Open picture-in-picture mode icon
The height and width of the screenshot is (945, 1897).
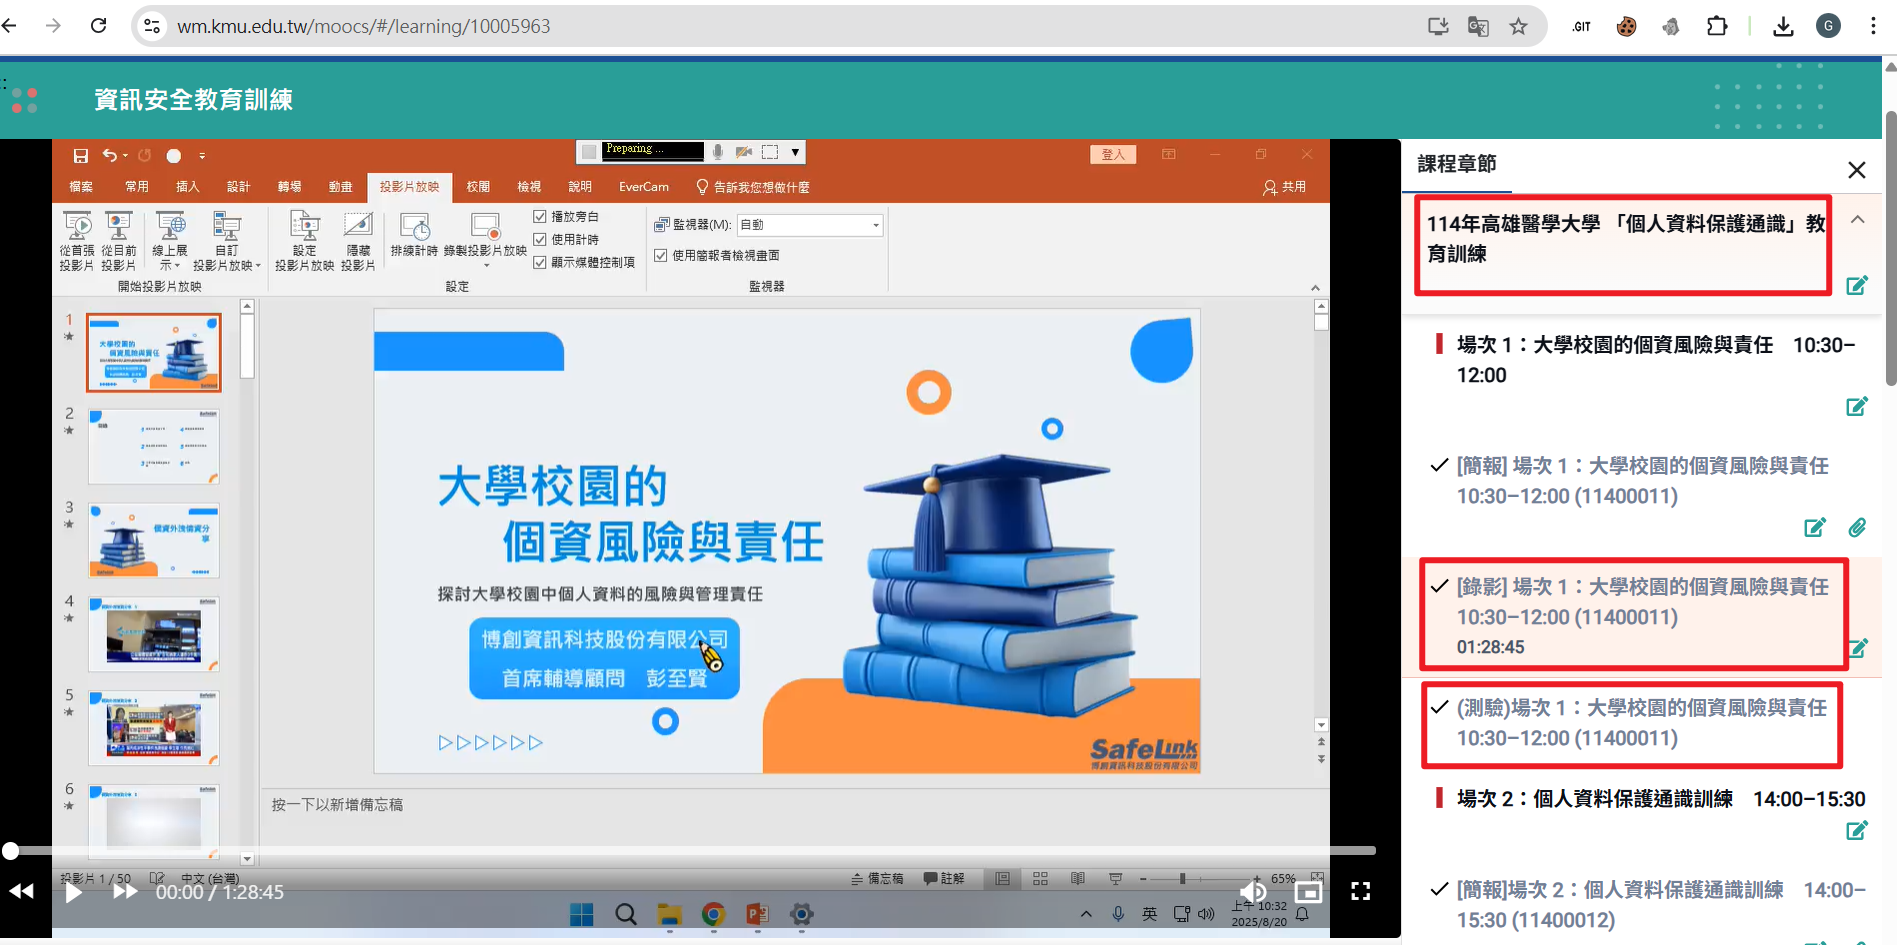click(x=1308, y=892)
